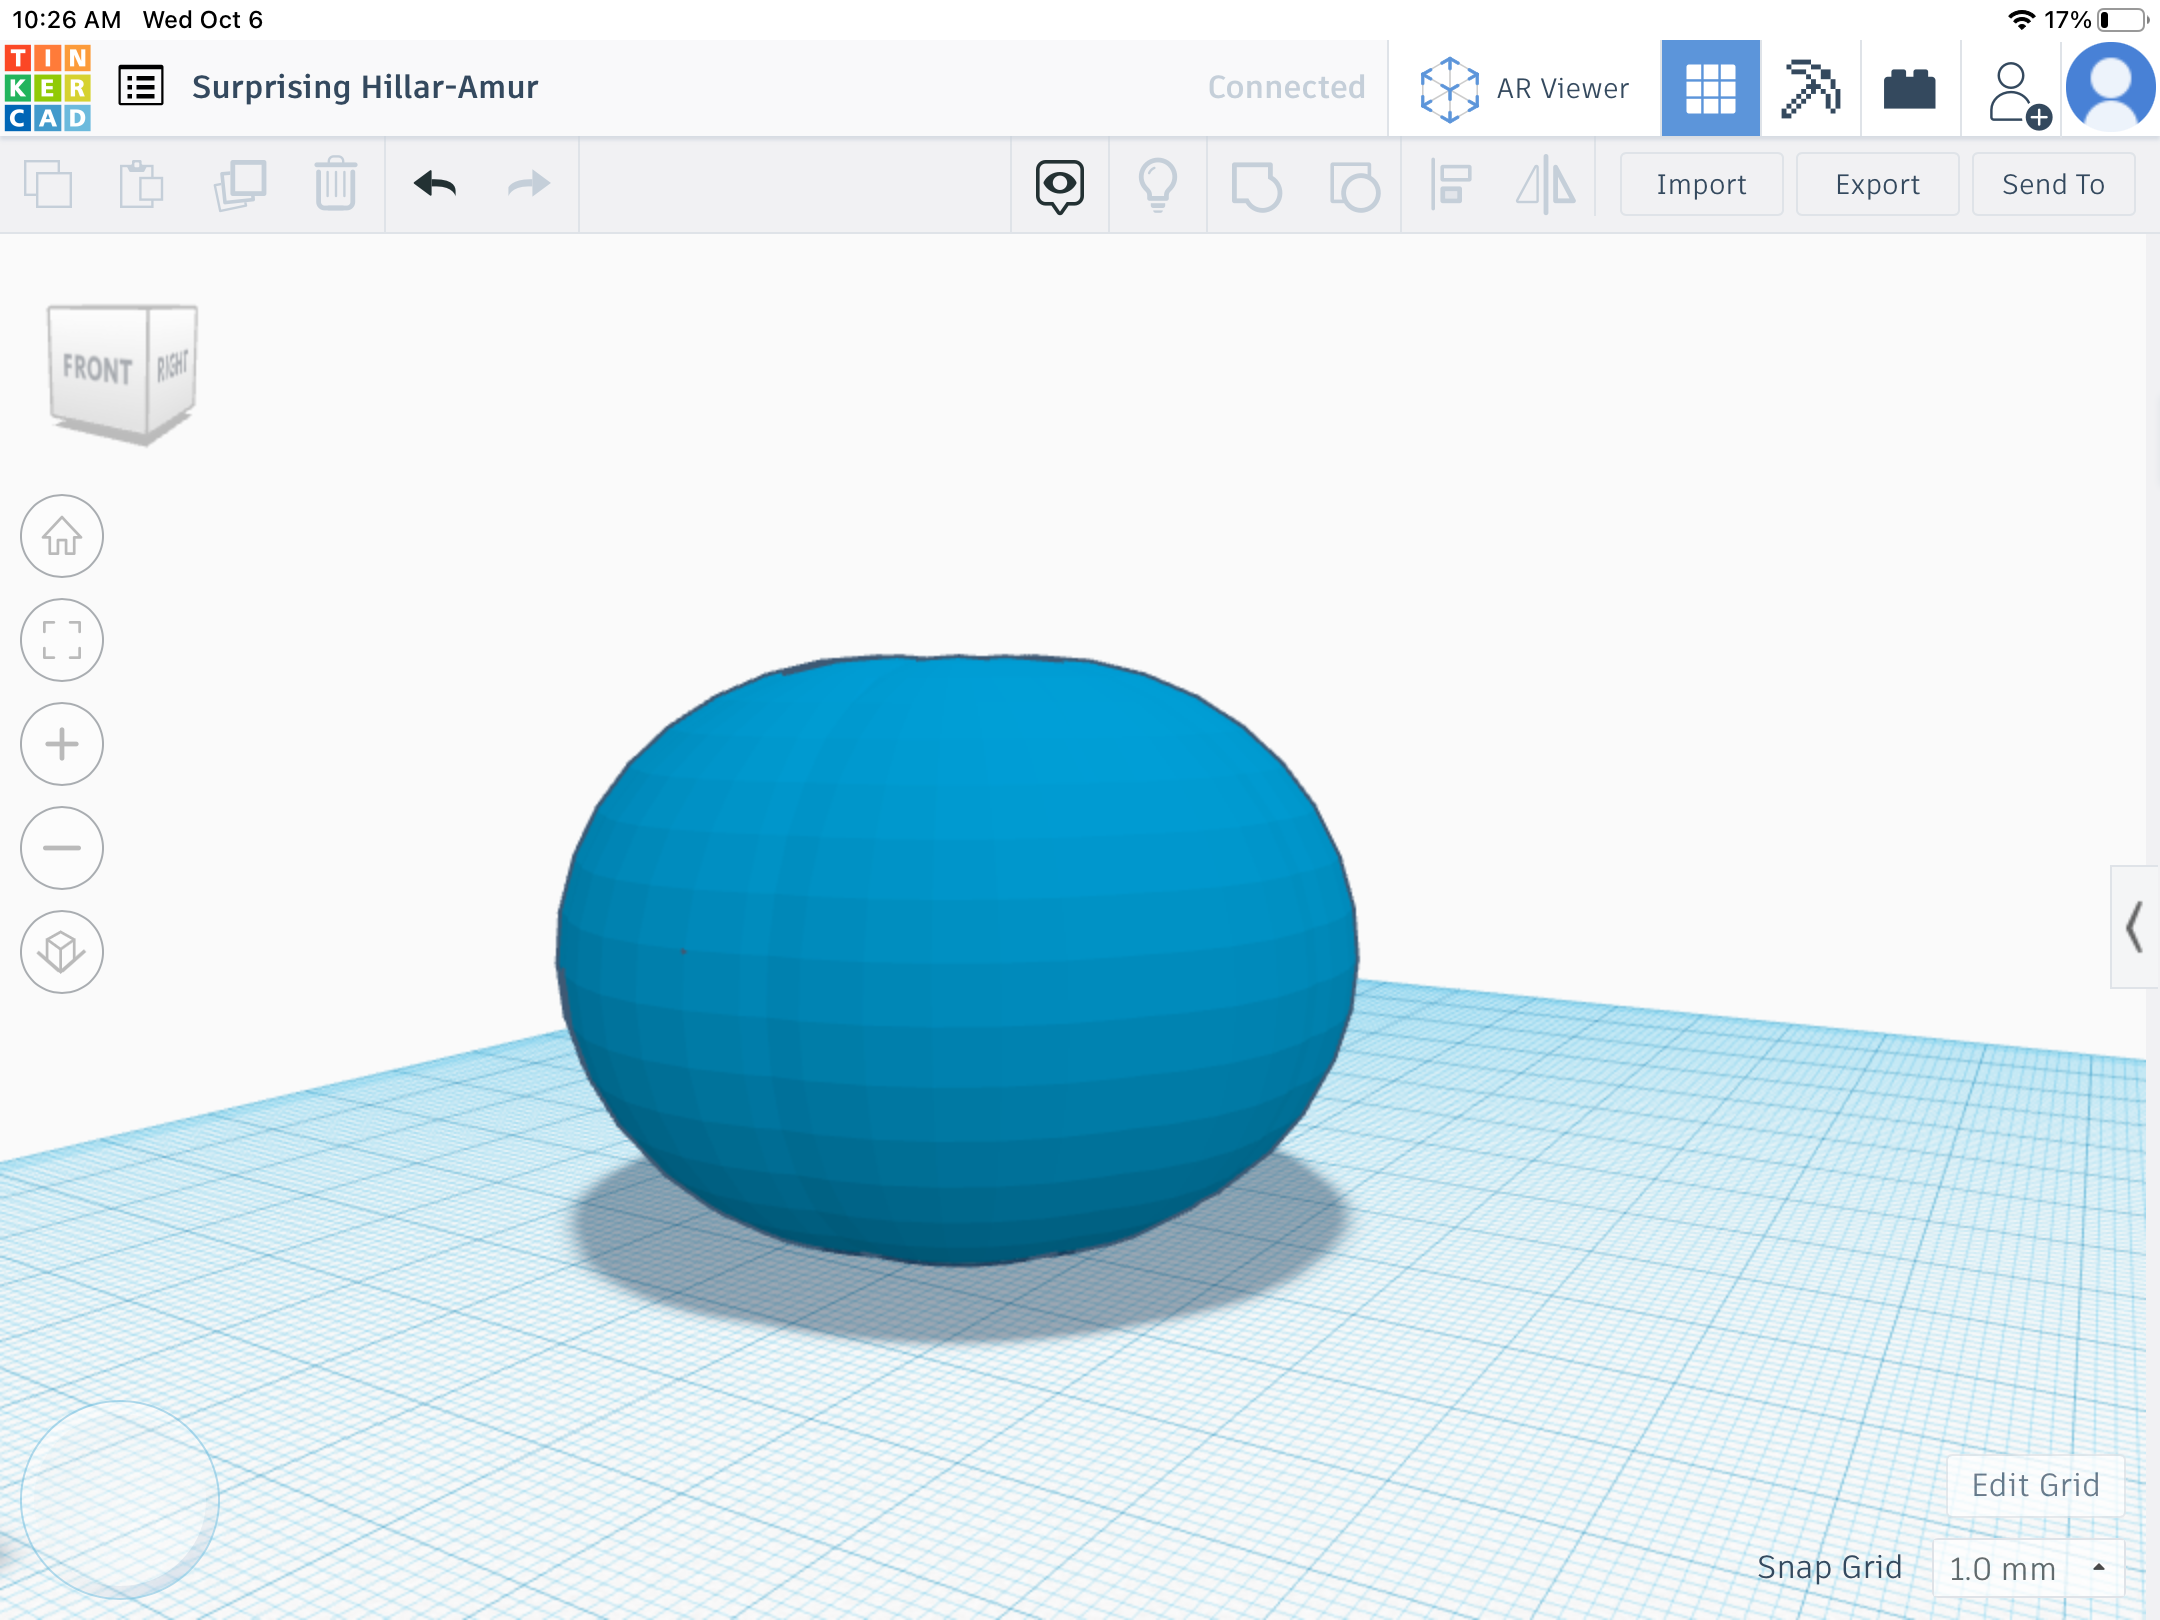
Task: Click the Mirror tool icon
Action: pos(1545,184)
